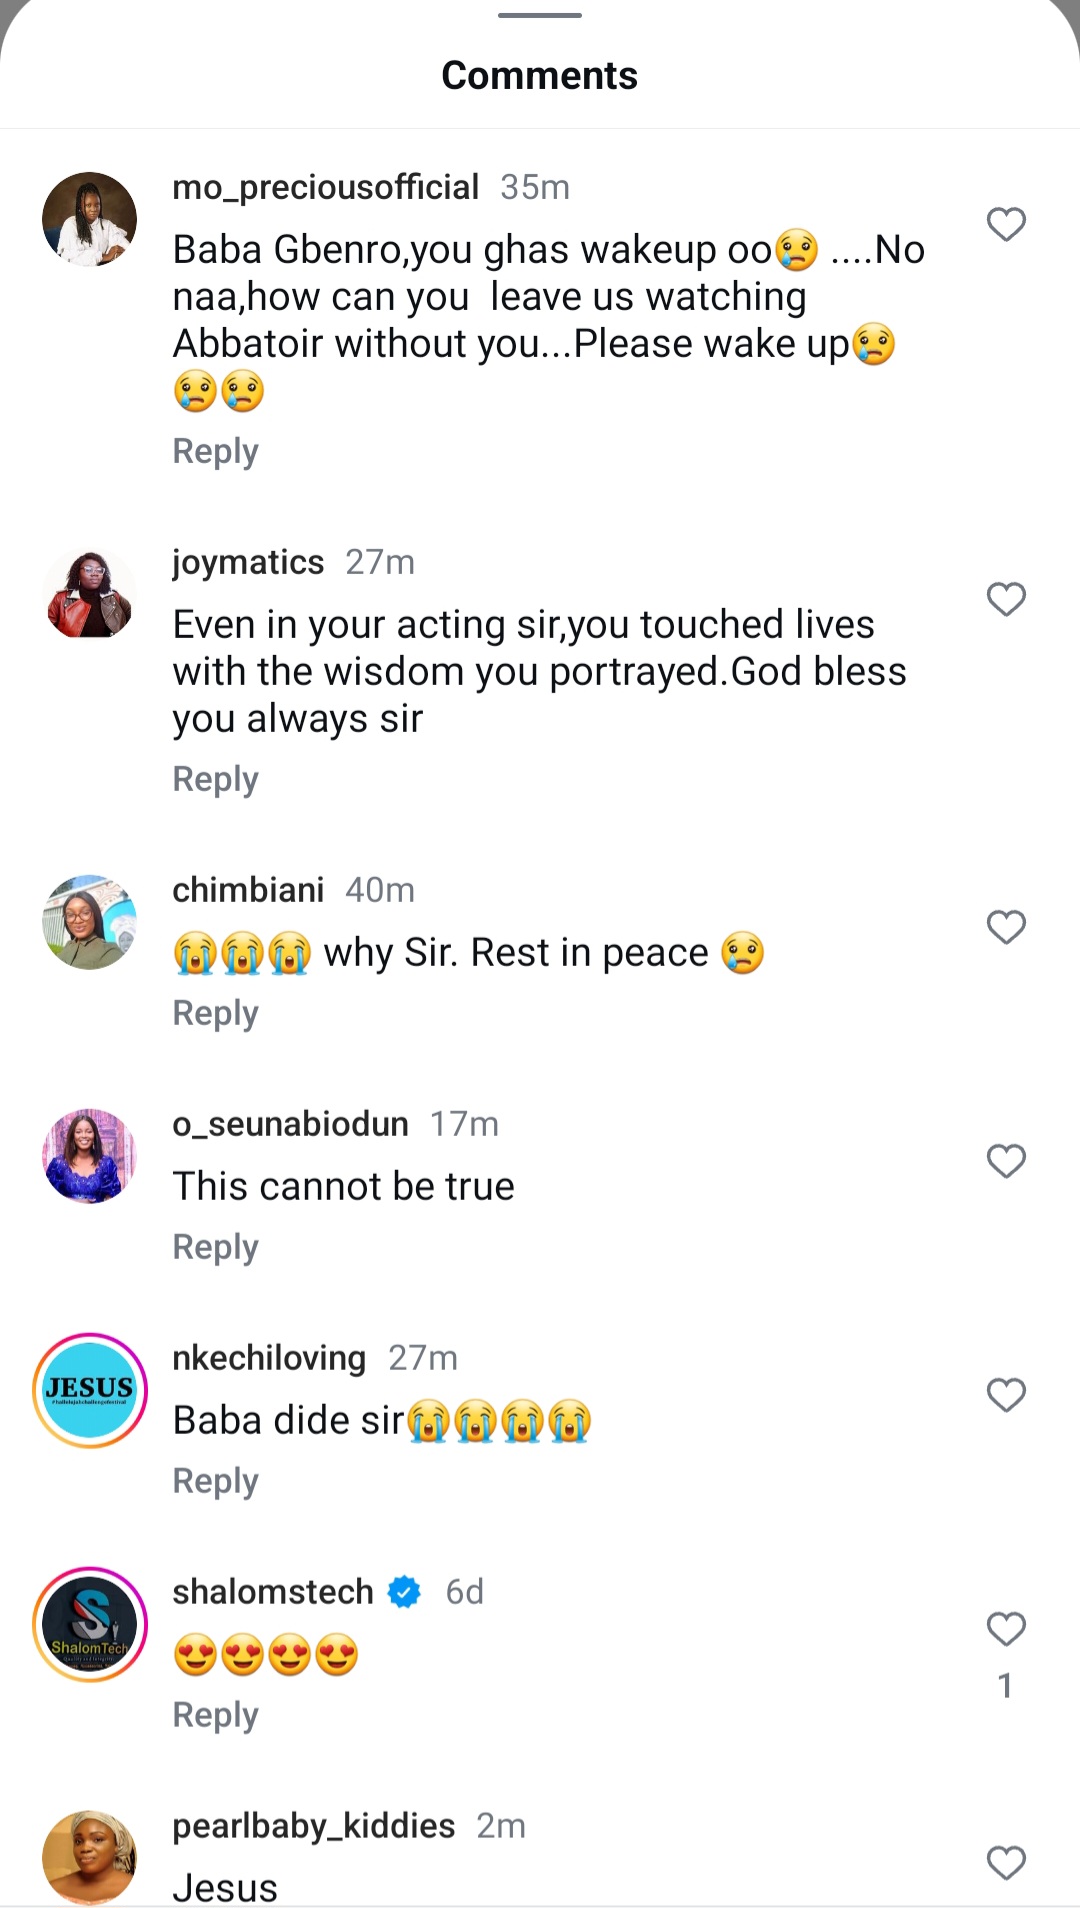Reply to chimbiani's comment
The height and width of the screenshot is (1908, 1080).
coord(215,1013)
